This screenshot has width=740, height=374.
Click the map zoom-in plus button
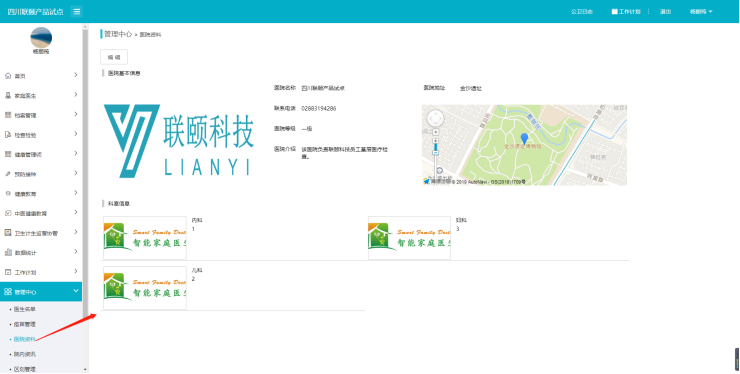[x=435, y=141]
